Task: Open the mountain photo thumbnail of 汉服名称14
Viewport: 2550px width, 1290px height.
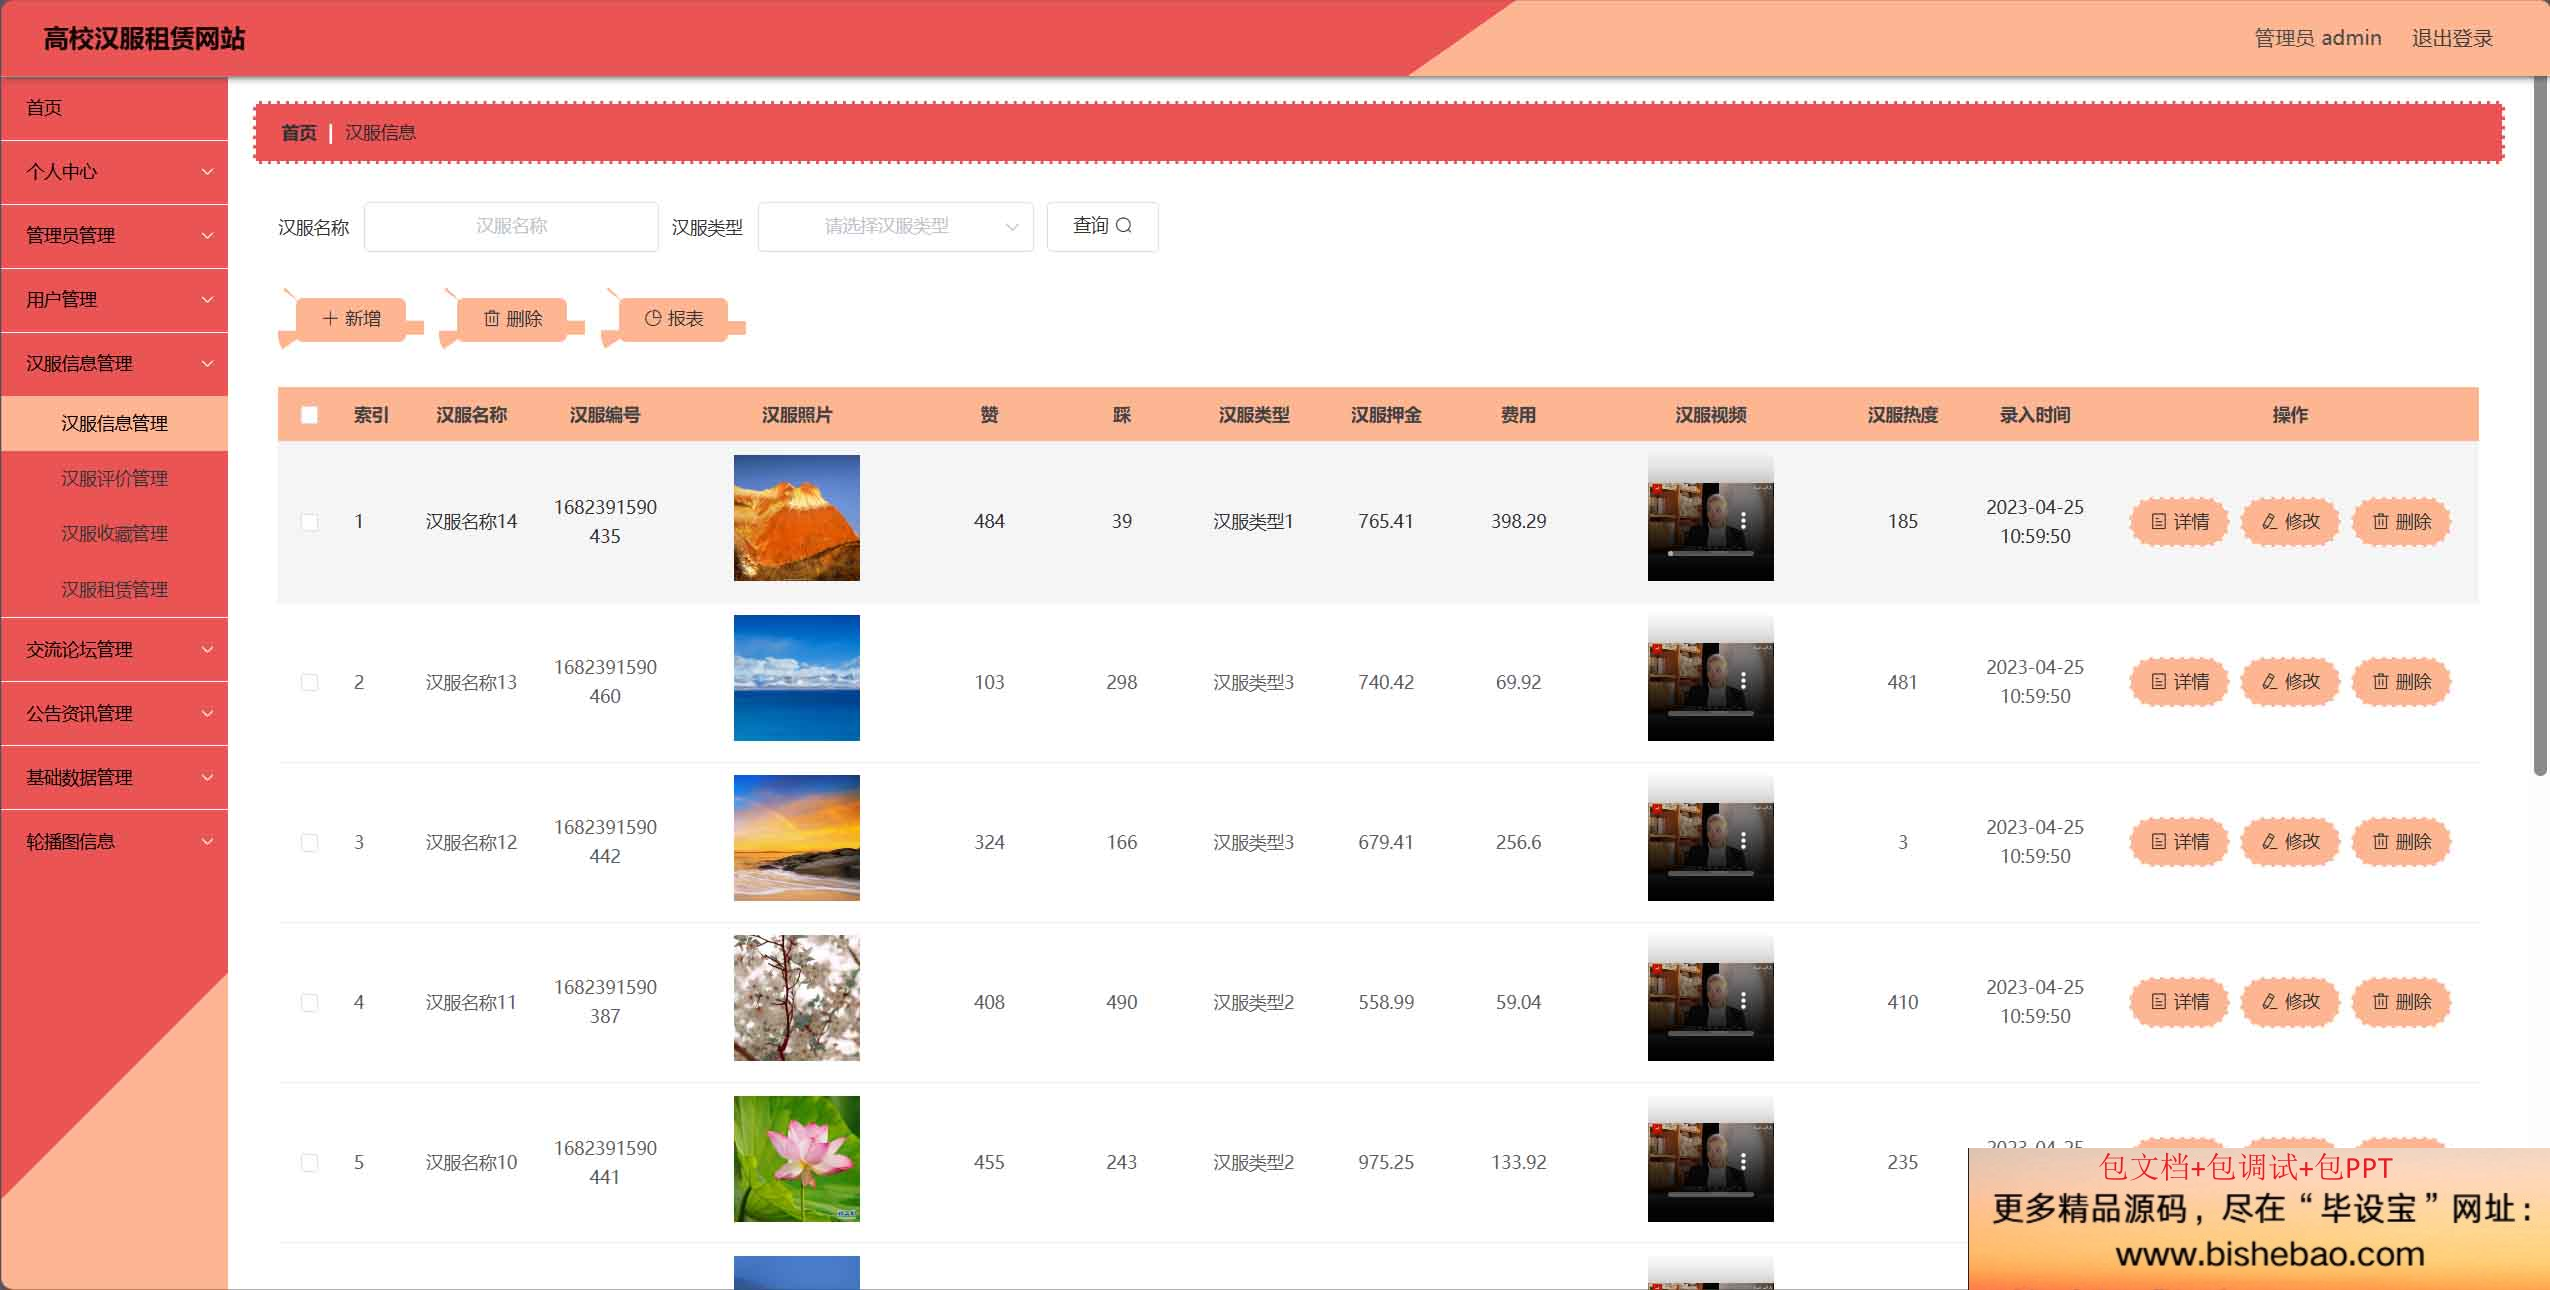Action: pyautogui.click(x=796, y=518)
